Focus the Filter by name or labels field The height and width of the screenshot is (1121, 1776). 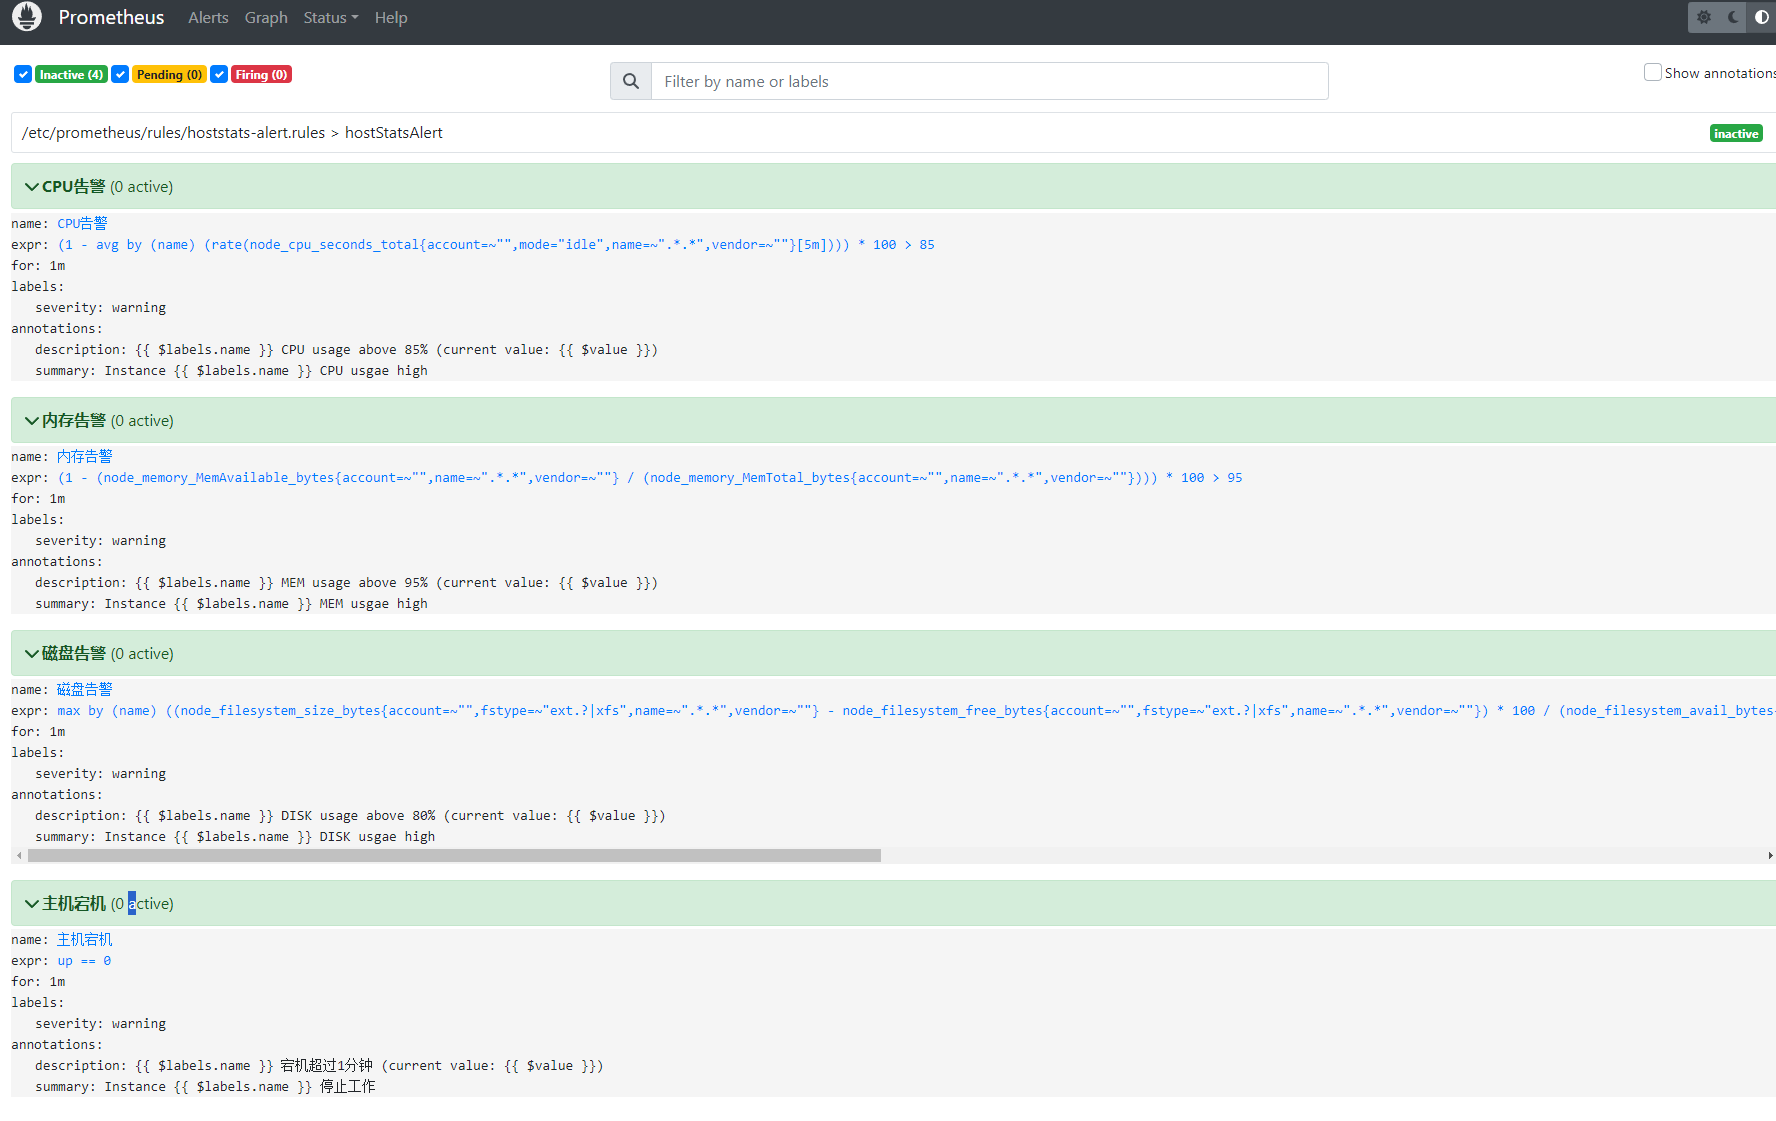989,81
